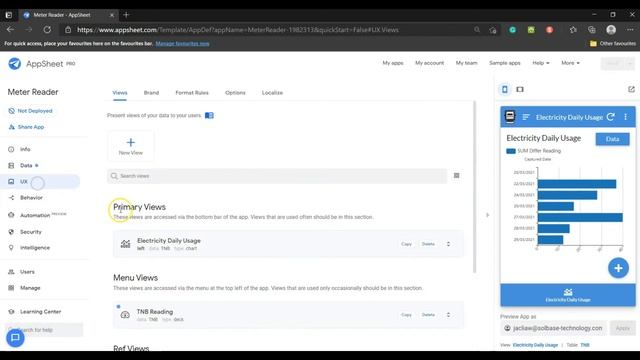Expand the Help dropdown menu
640x360 pixels.
pyautogui.click(x=541, y=63)
